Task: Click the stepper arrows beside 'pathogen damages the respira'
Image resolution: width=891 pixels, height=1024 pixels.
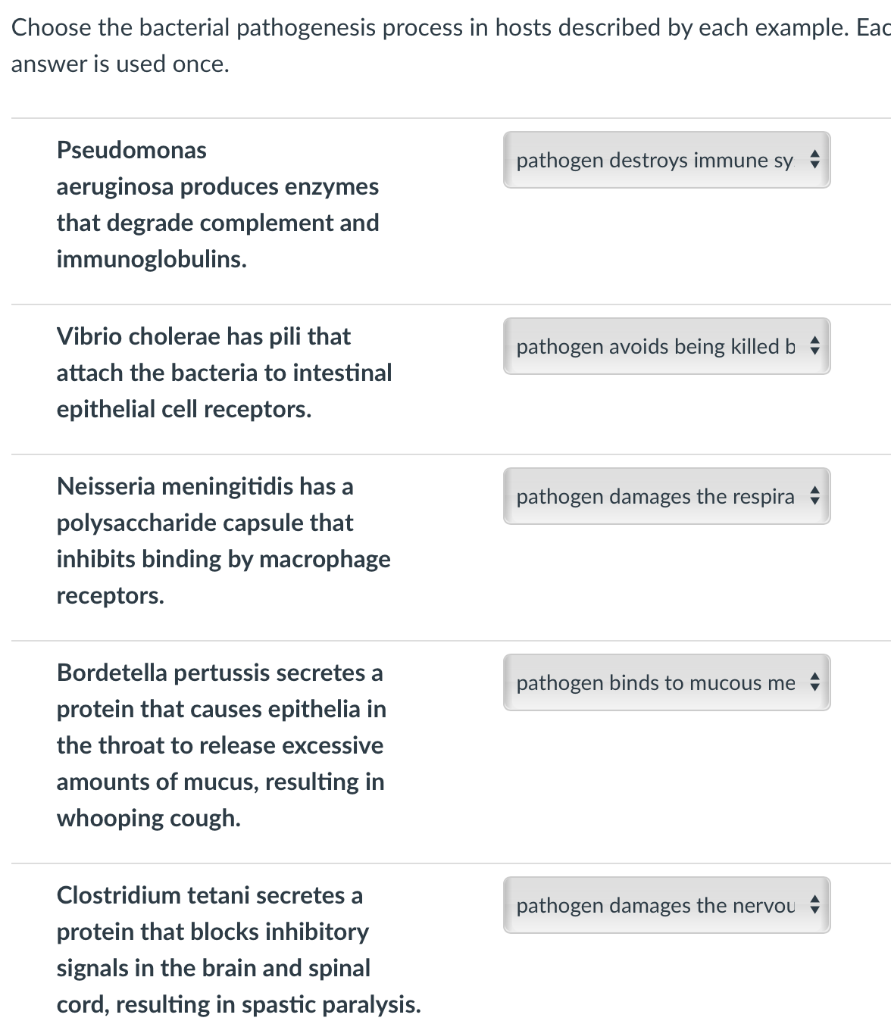Action: (x=817, y=496)
